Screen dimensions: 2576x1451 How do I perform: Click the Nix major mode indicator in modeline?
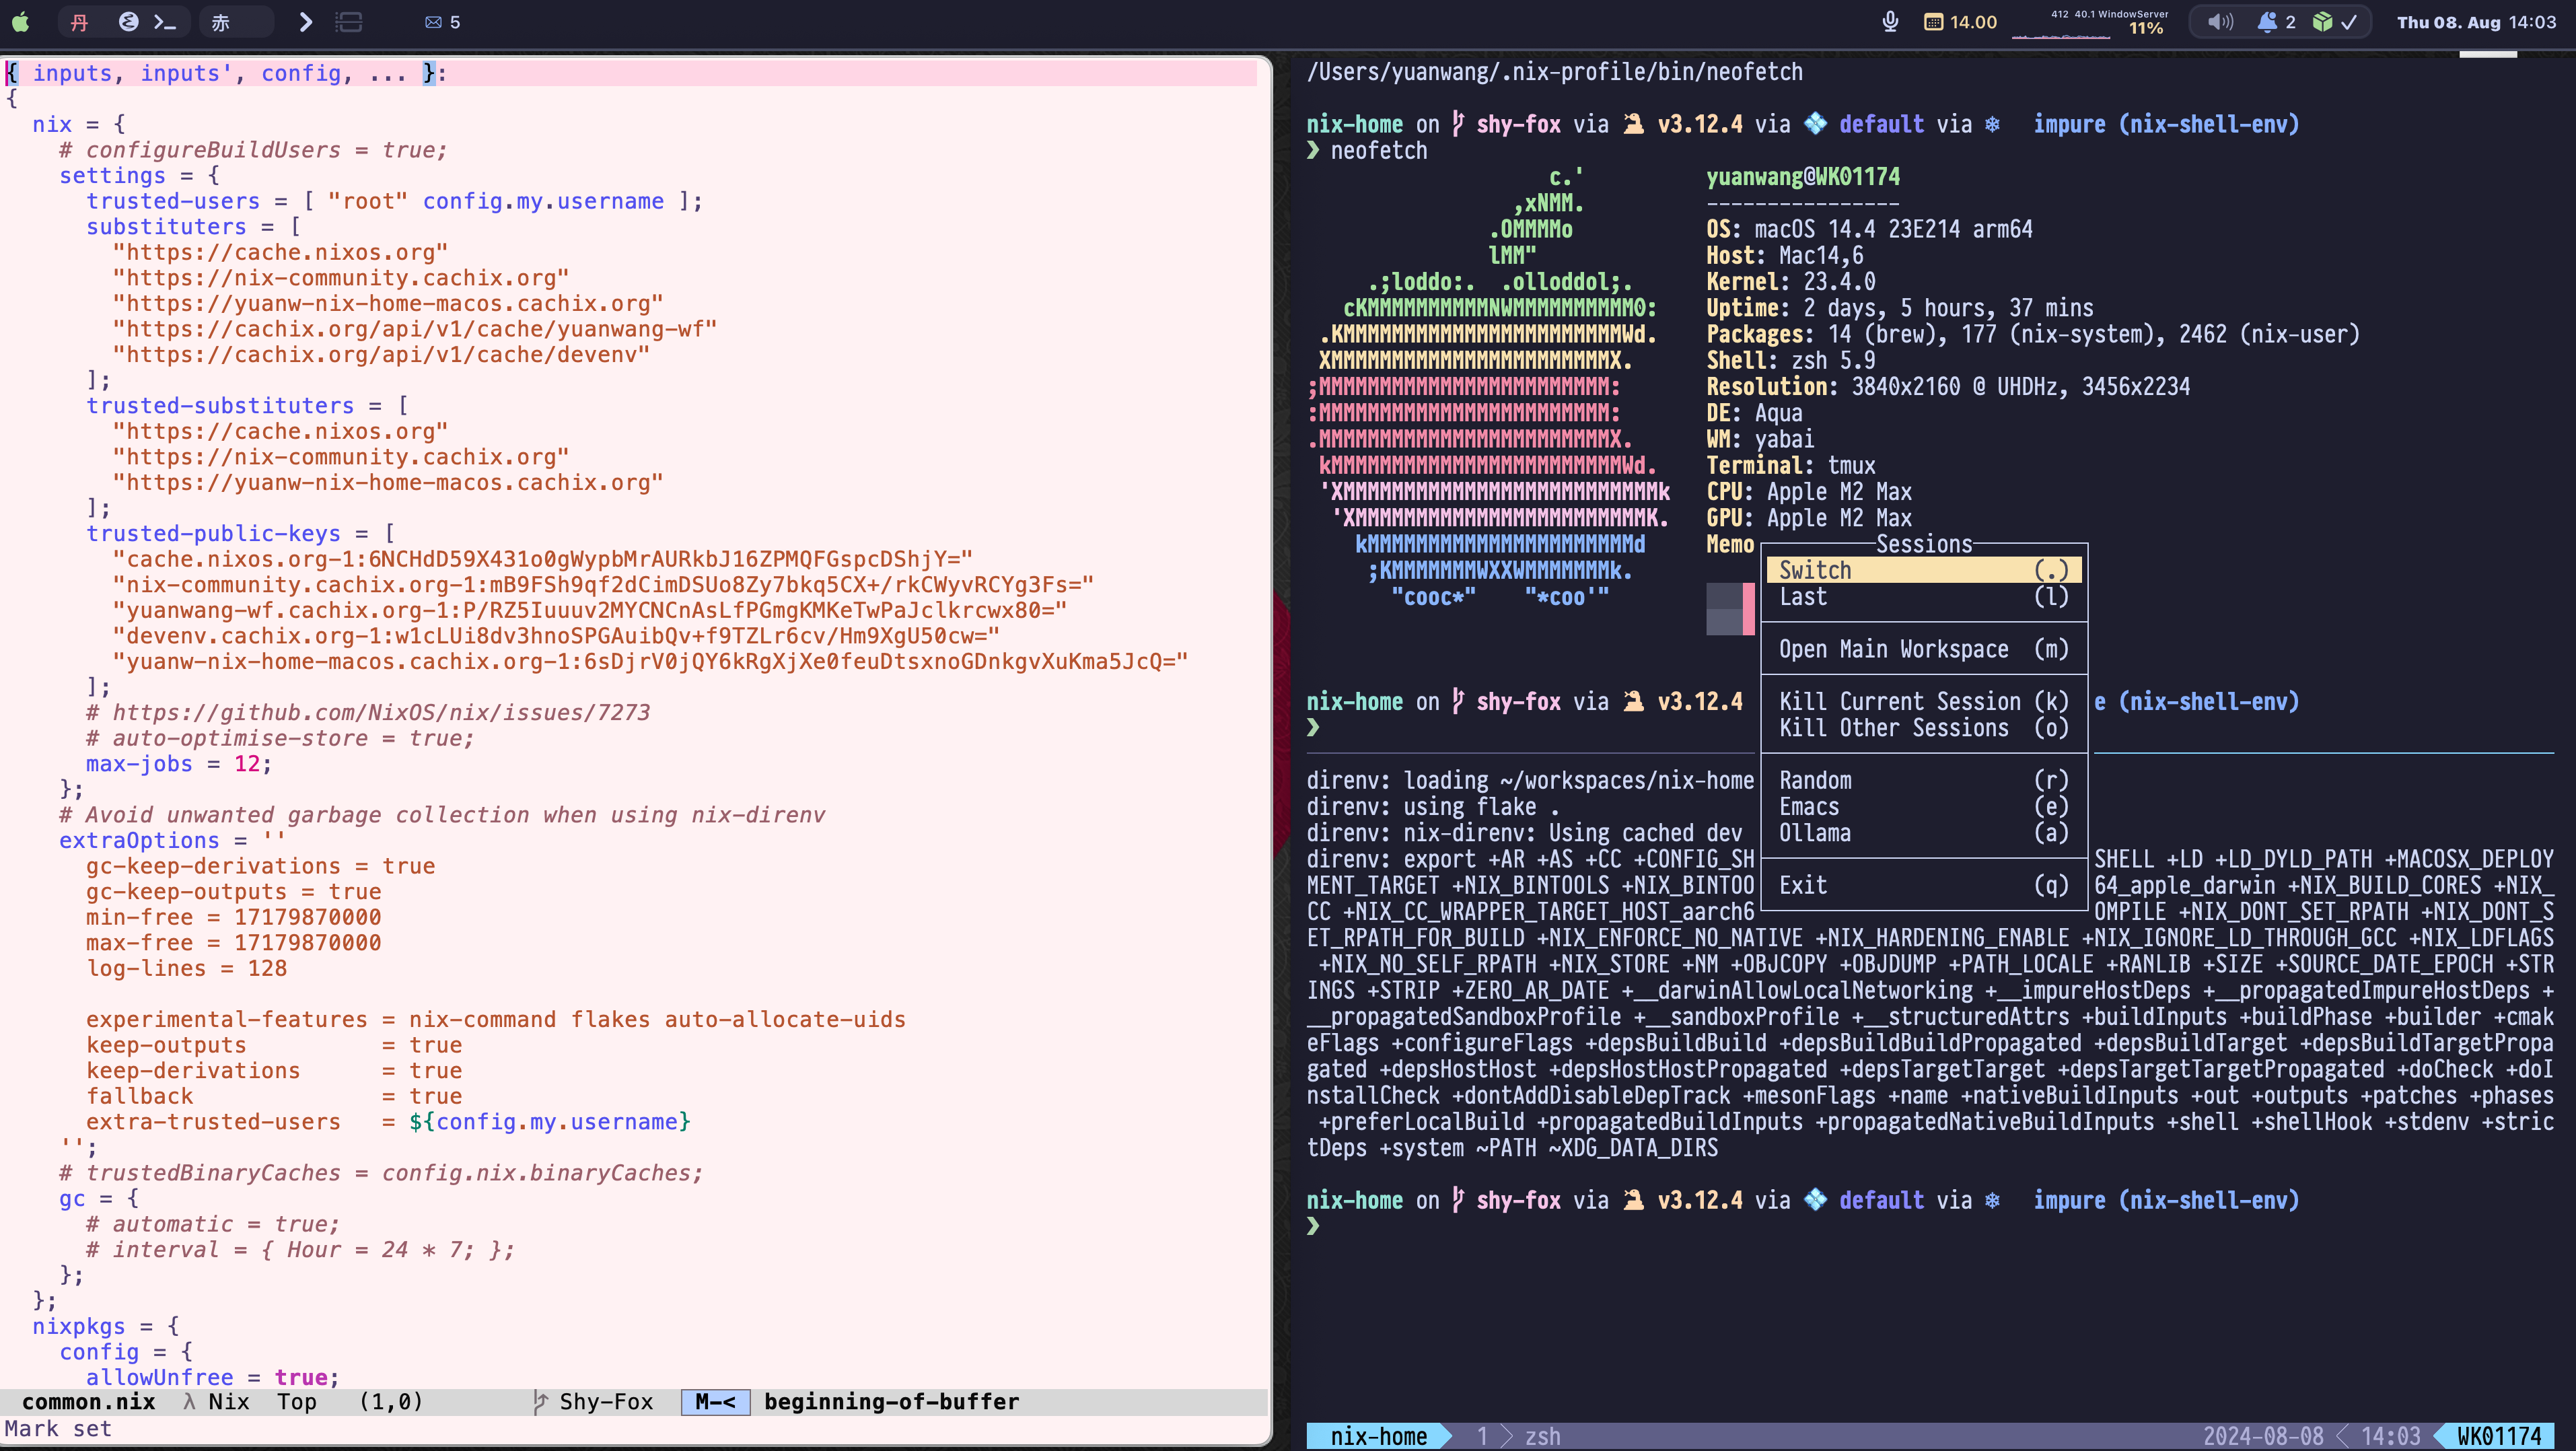point(228,1402)
